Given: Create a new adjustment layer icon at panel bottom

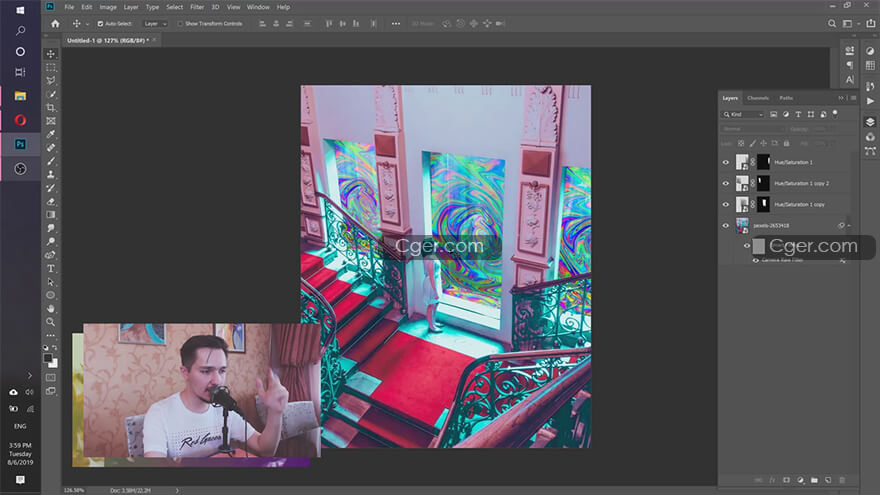Looking at the screenshot, I should [x=800, y=480].
